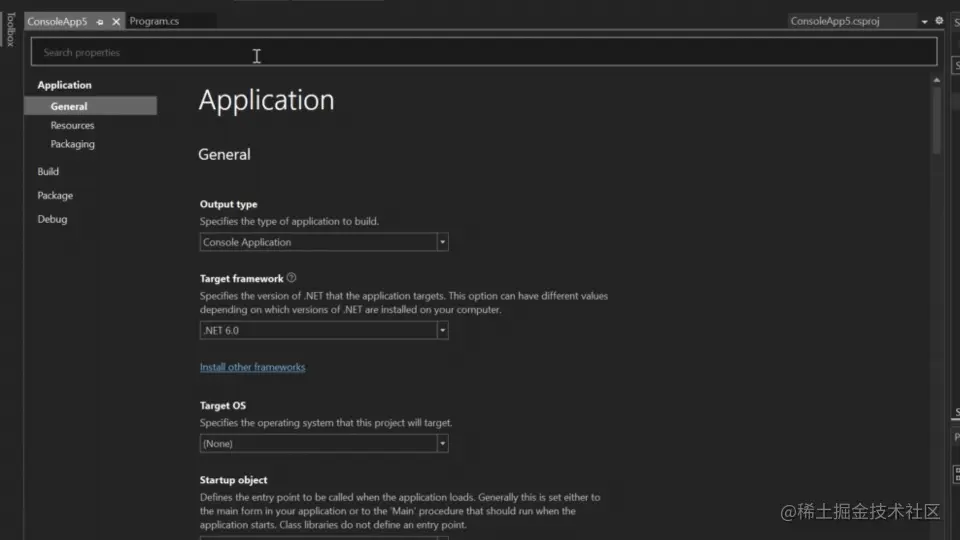Click the scrollbar up arrow

click(936, 80)
